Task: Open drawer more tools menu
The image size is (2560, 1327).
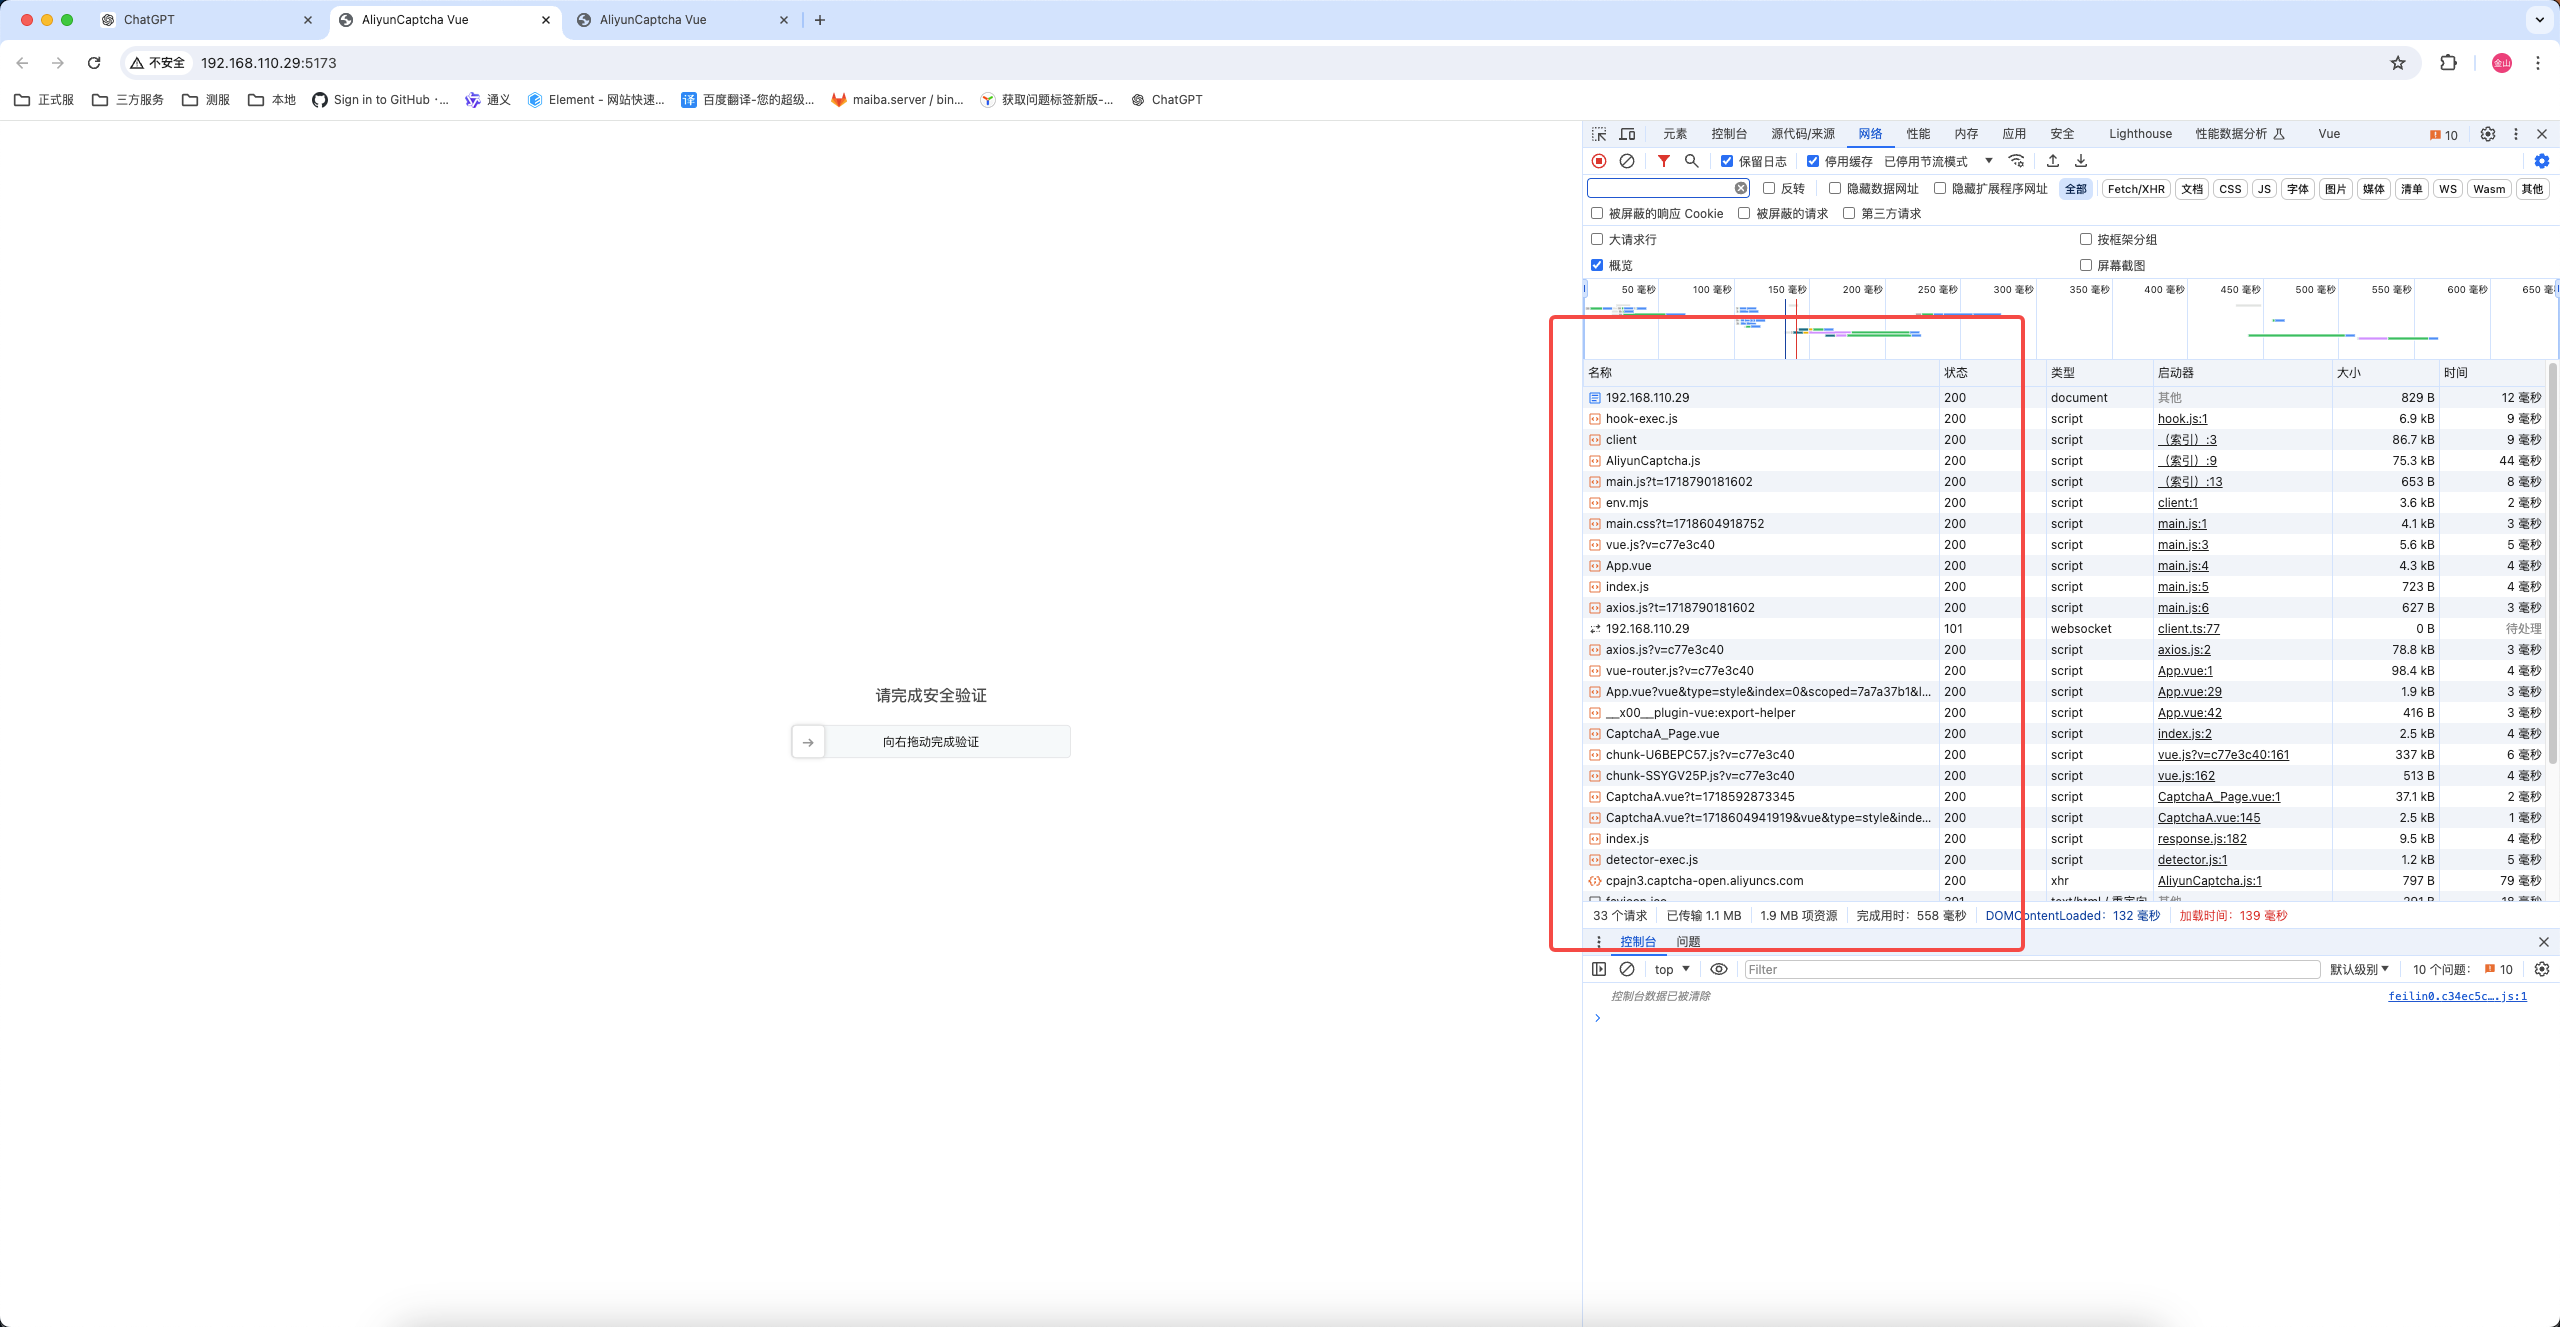Action: [1598, 942]
